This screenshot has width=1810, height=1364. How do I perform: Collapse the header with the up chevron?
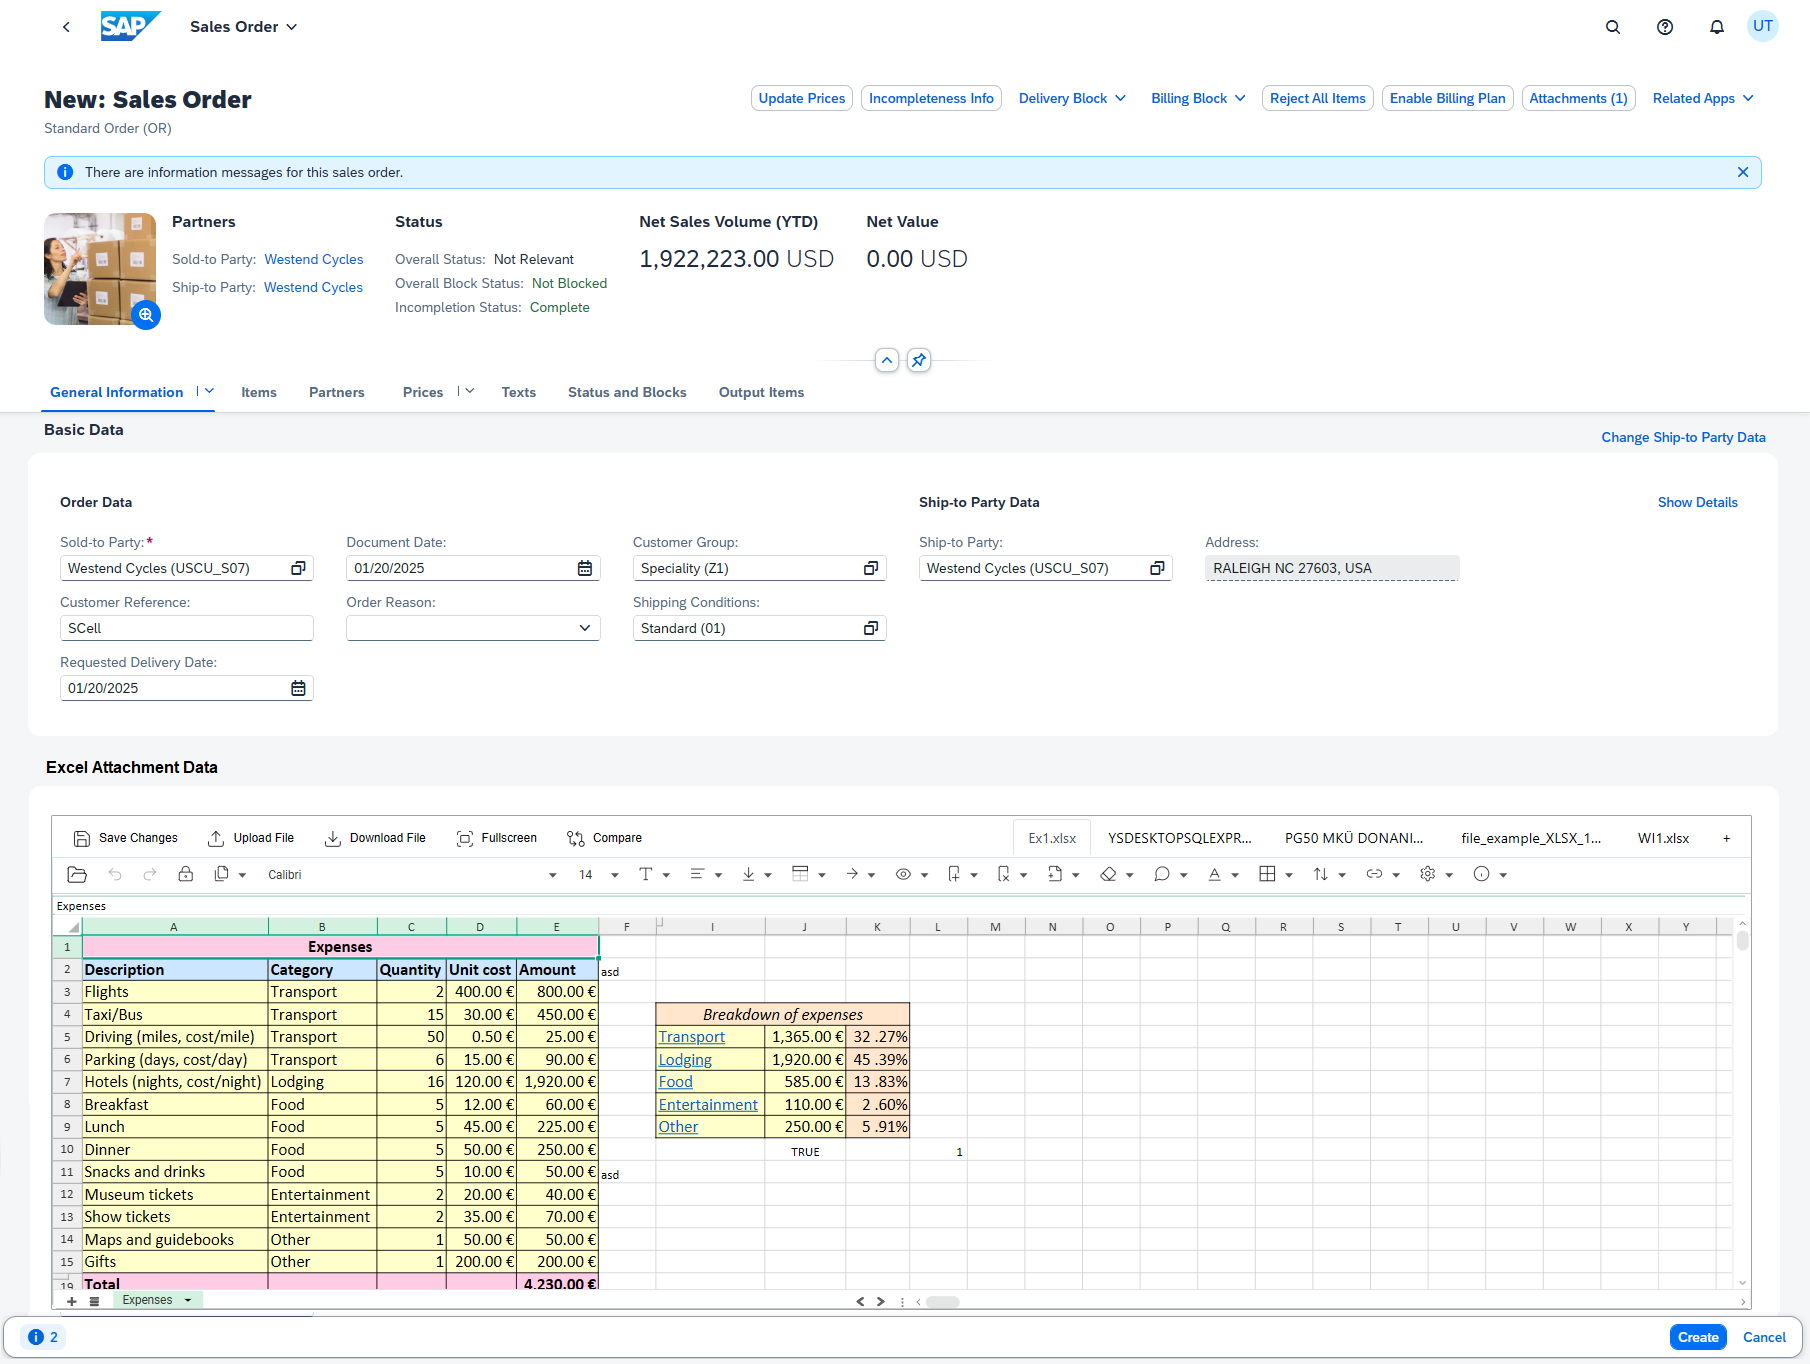click(x=887, y=360)
